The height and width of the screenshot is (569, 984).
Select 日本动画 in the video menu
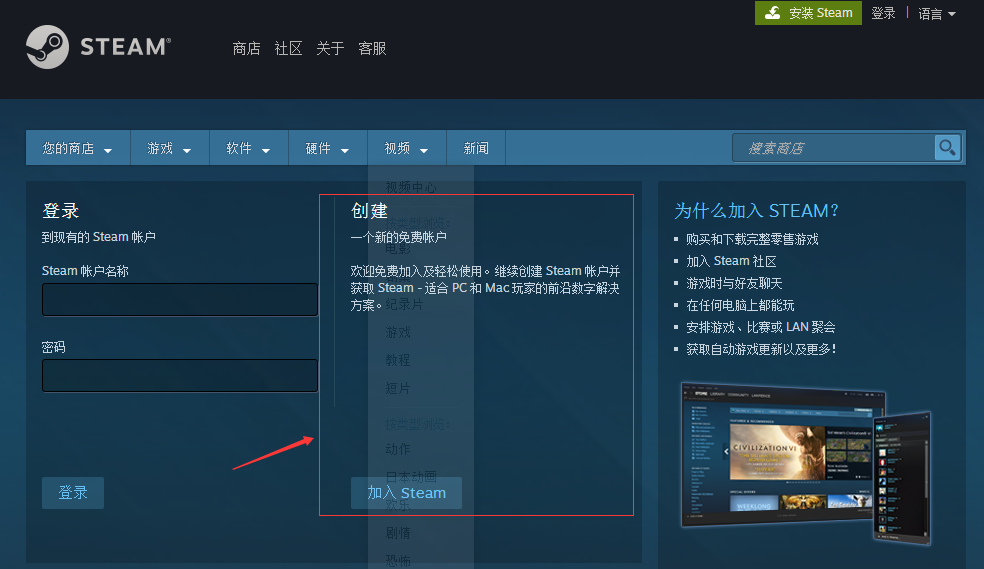pos(410,476)
